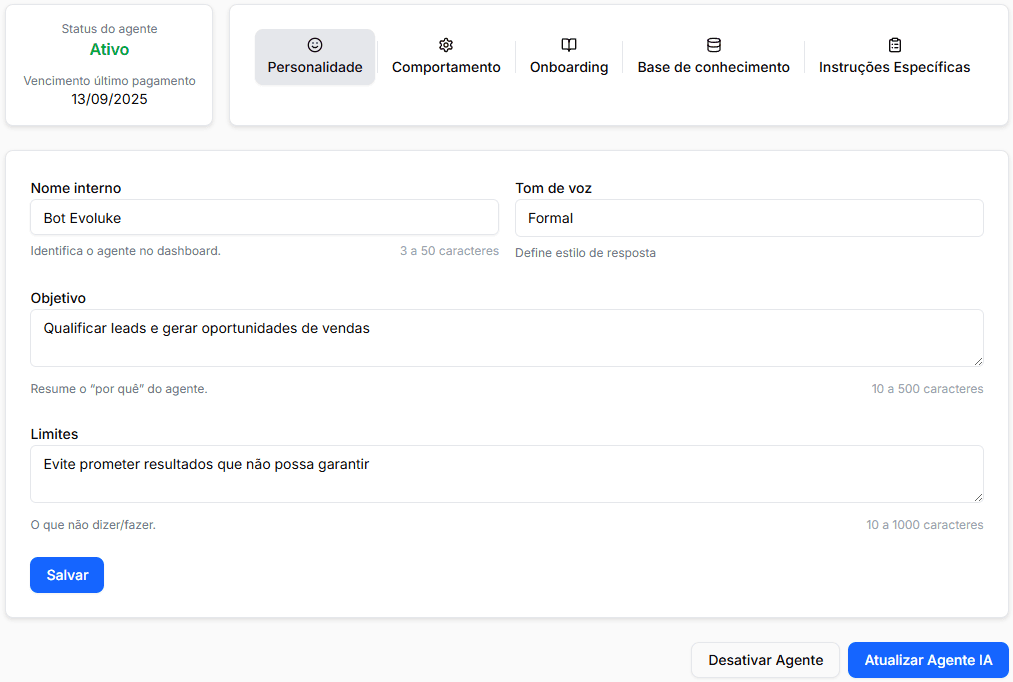Click the smiley face icon above Personalidade
1013x682 pixels.
(x=315, y=45)
